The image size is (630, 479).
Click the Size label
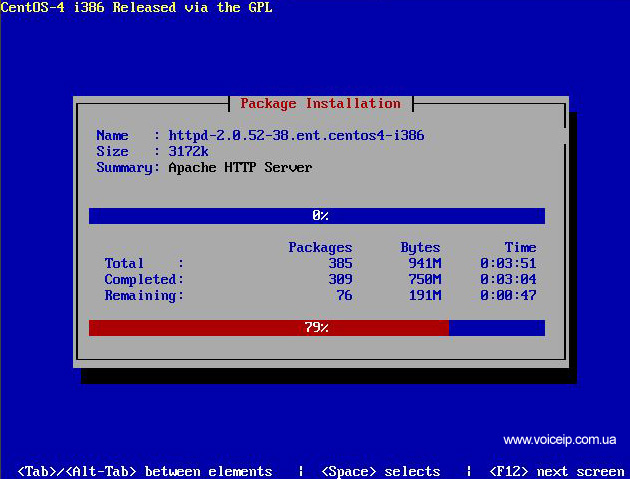click(112, 151)
